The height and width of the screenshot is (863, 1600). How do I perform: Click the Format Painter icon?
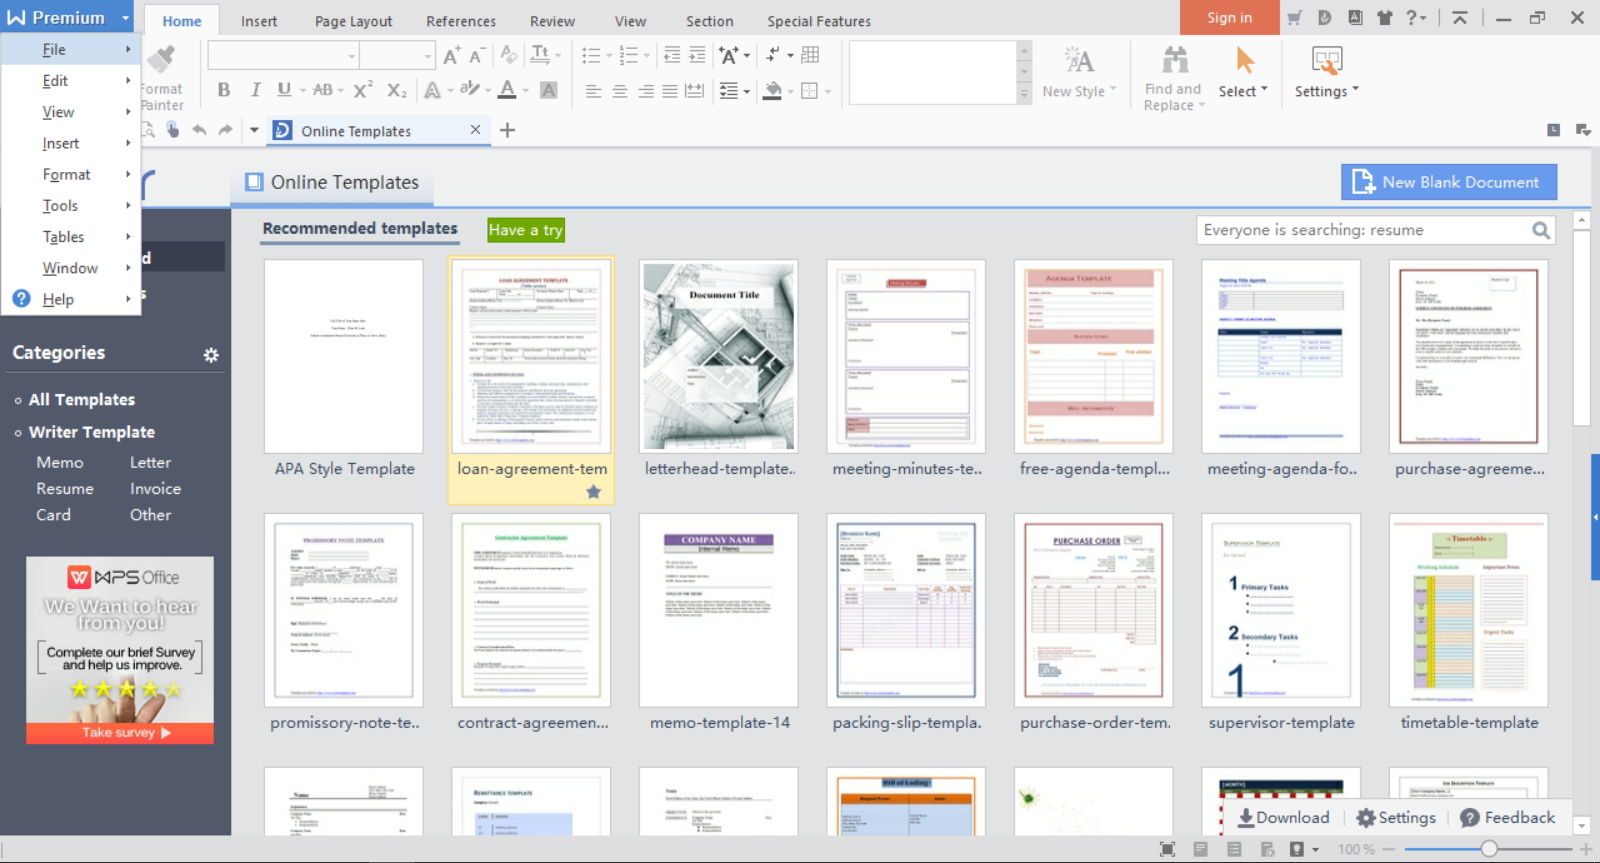[161, 59]
